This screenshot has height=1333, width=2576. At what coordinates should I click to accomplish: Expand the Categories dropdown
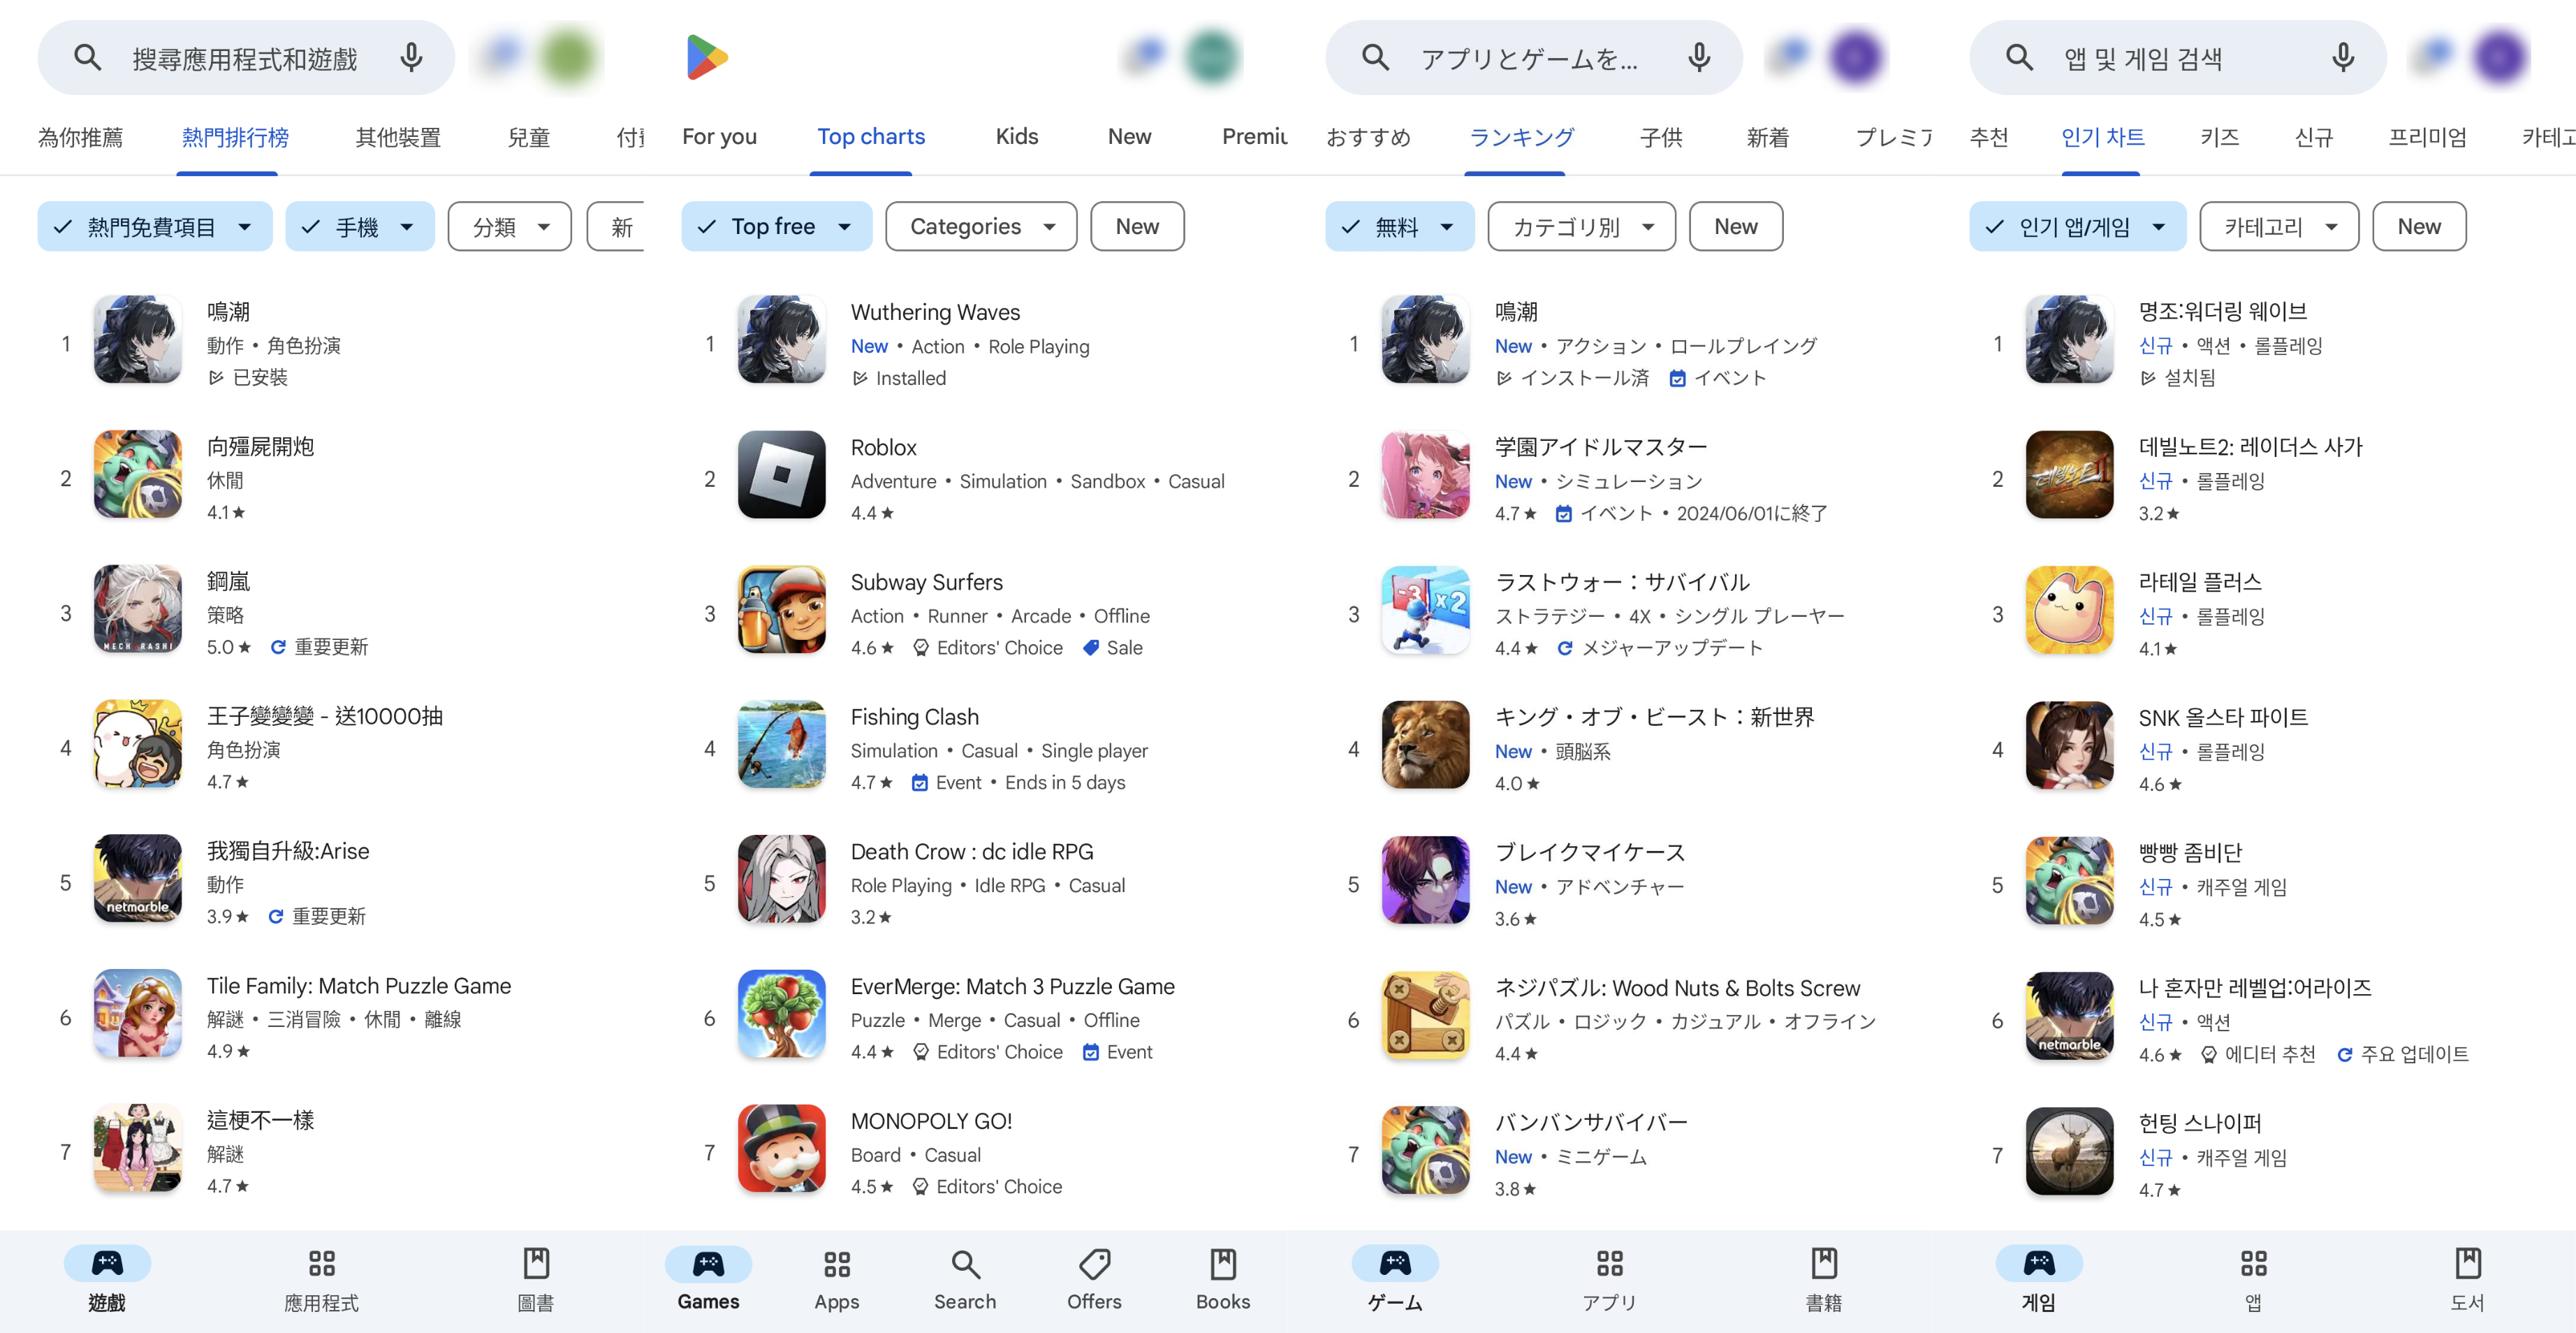tap(981, 226)
